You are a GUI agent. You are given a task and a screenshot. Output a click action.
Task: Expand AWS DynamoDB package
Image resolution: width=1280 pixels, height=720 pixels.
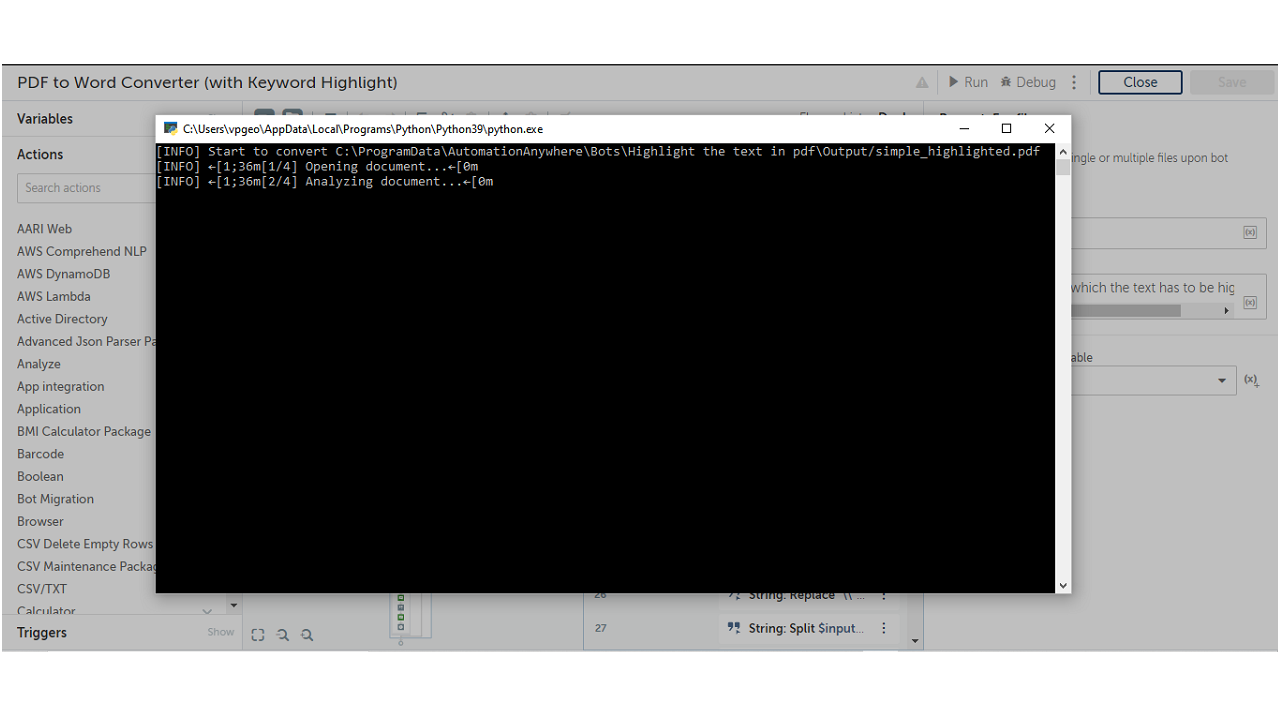[63, 274]
